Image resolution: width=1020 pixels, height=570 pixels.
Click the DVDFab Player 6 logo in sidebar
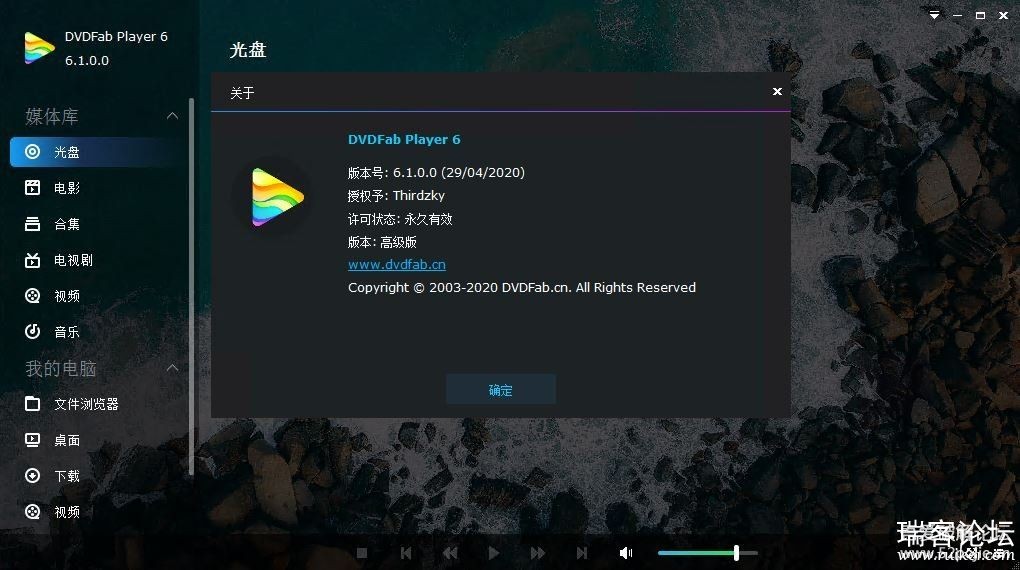40,48
